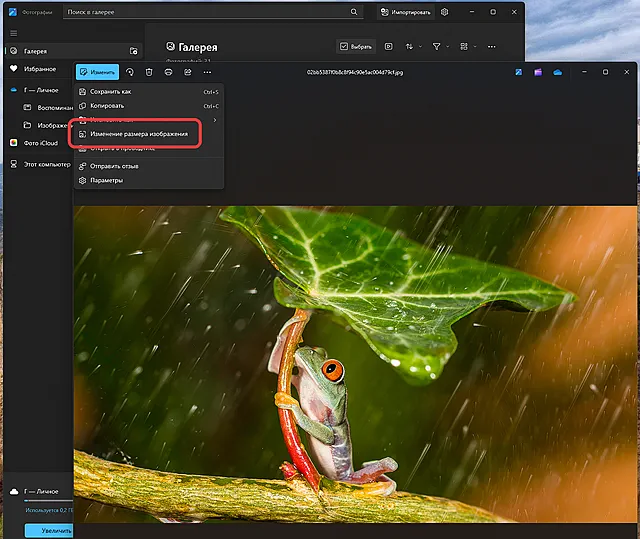The image size is (640, 539).
Task: Toggle the hamburger navigation menu in gallery
Action: click(x=14, y=33)
